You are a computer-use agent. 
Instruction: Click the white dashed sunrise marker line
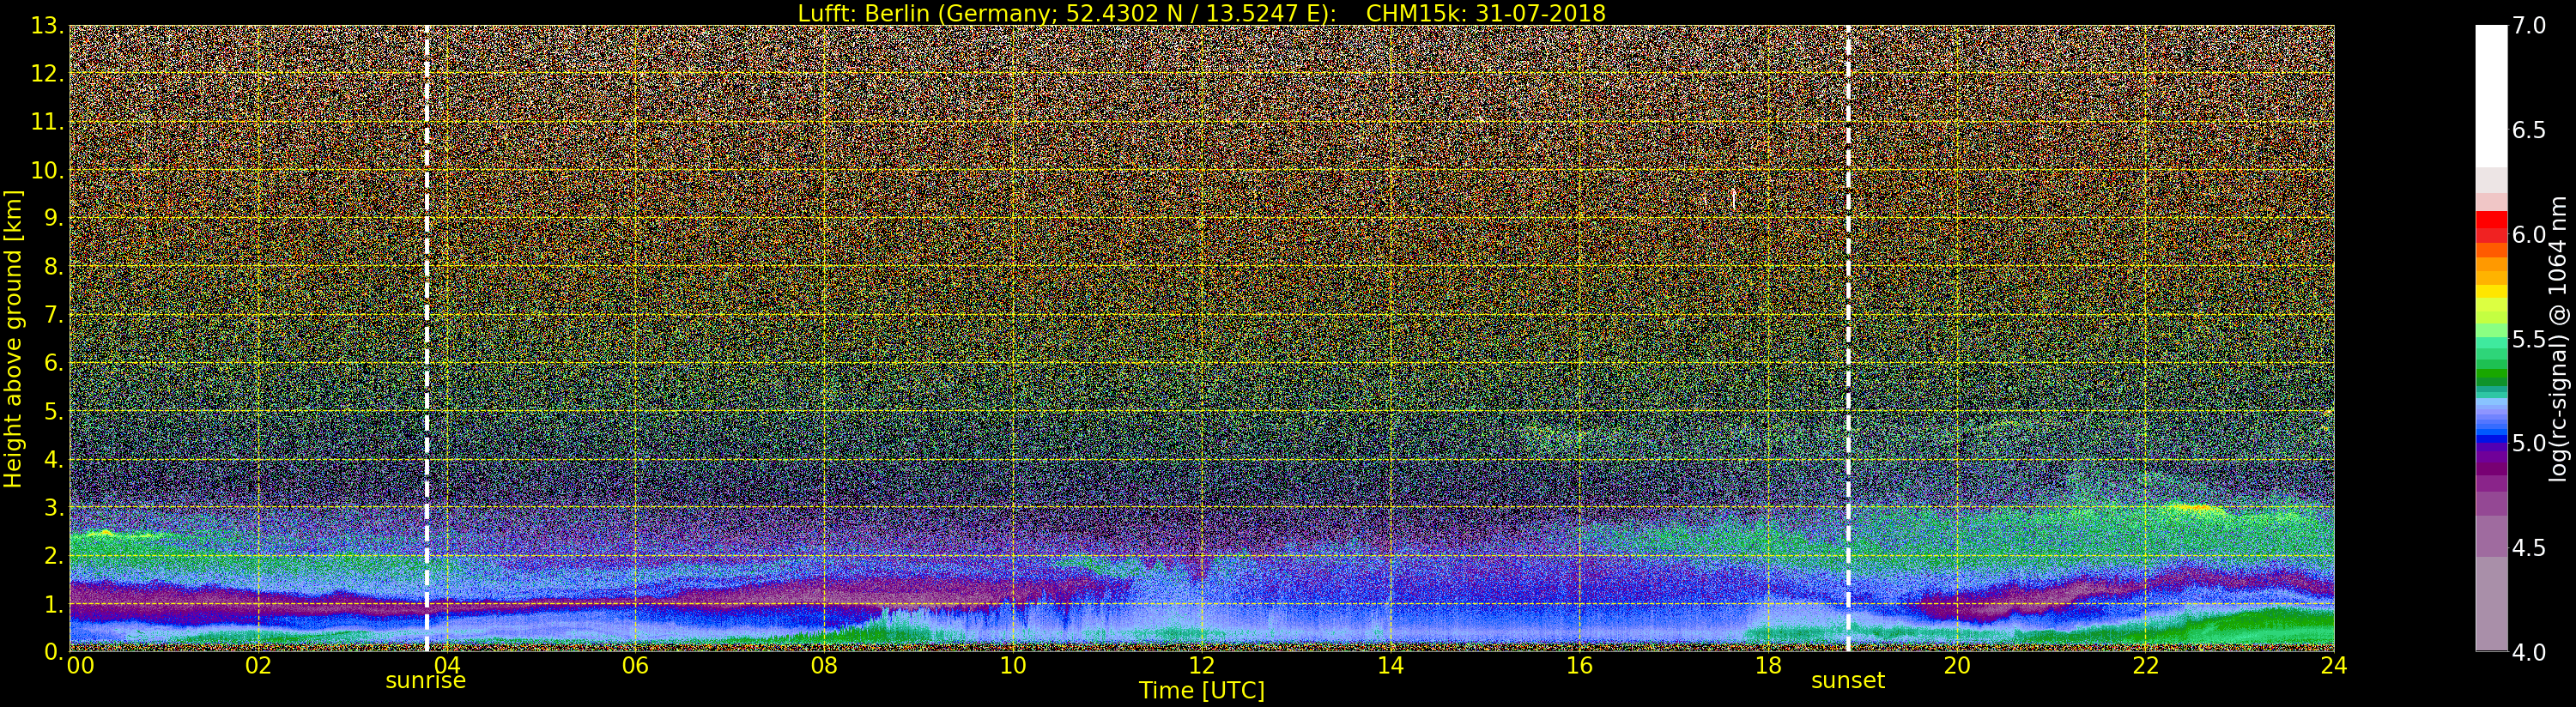pyautogui.click(x=427, y=338)
